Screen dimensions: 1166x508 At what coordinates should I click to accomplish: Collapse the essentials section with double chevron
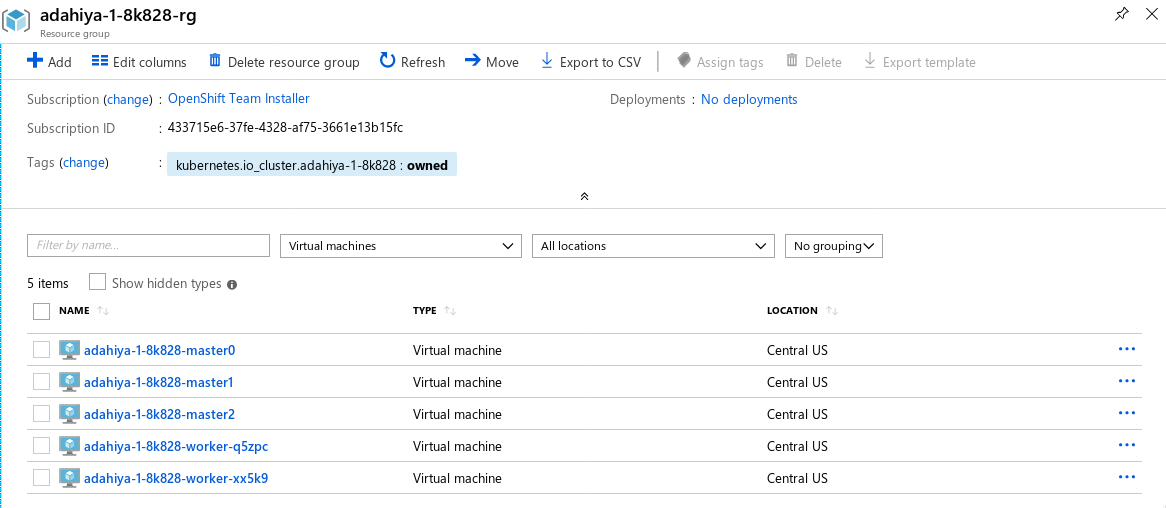point(584,196)
